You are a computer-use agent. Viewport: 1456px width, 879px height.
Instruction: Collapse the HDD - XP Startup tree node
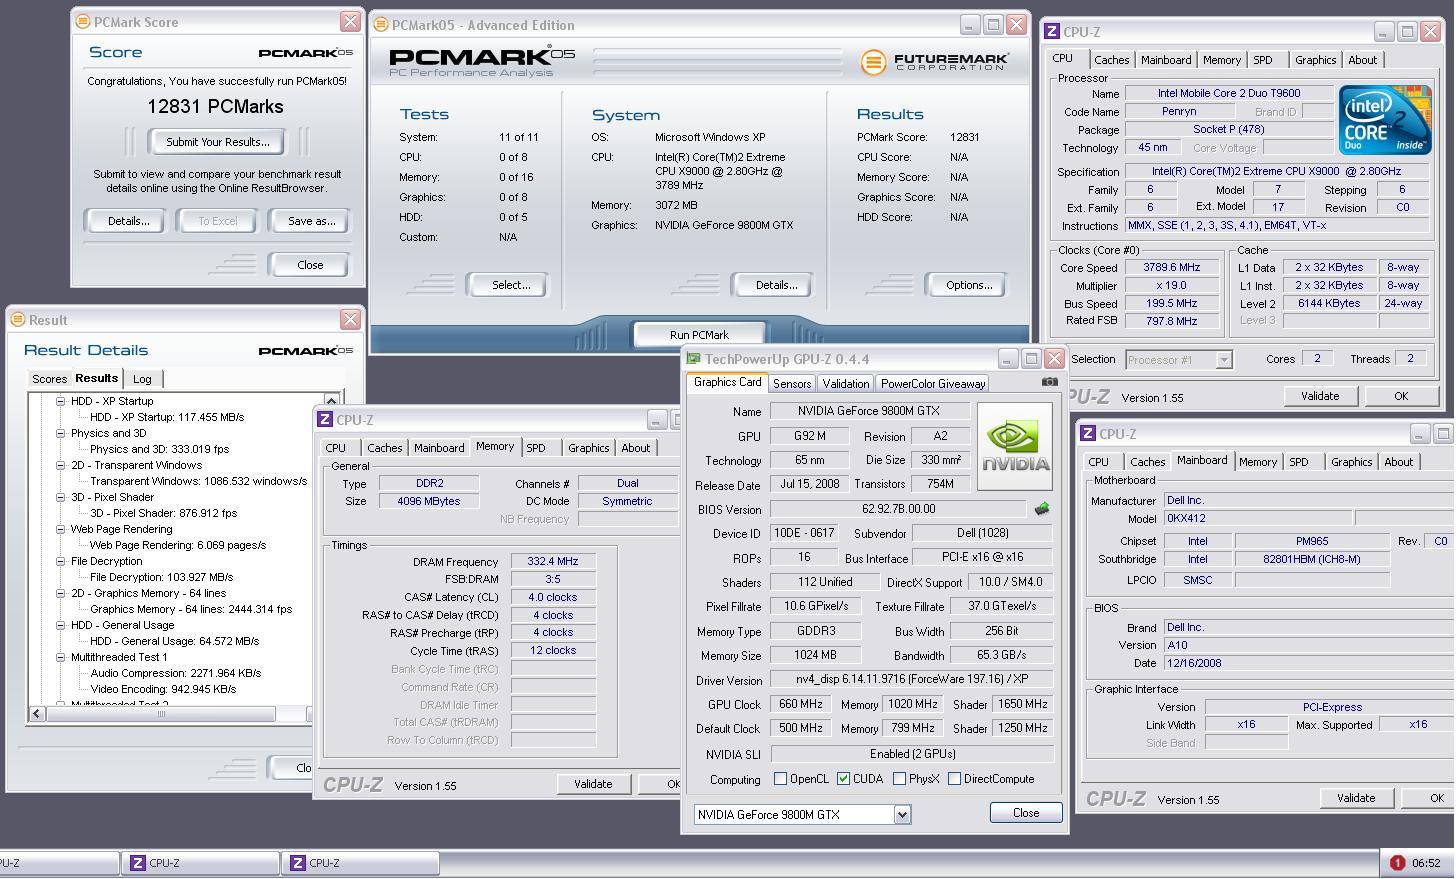click(x=60, y=401)
